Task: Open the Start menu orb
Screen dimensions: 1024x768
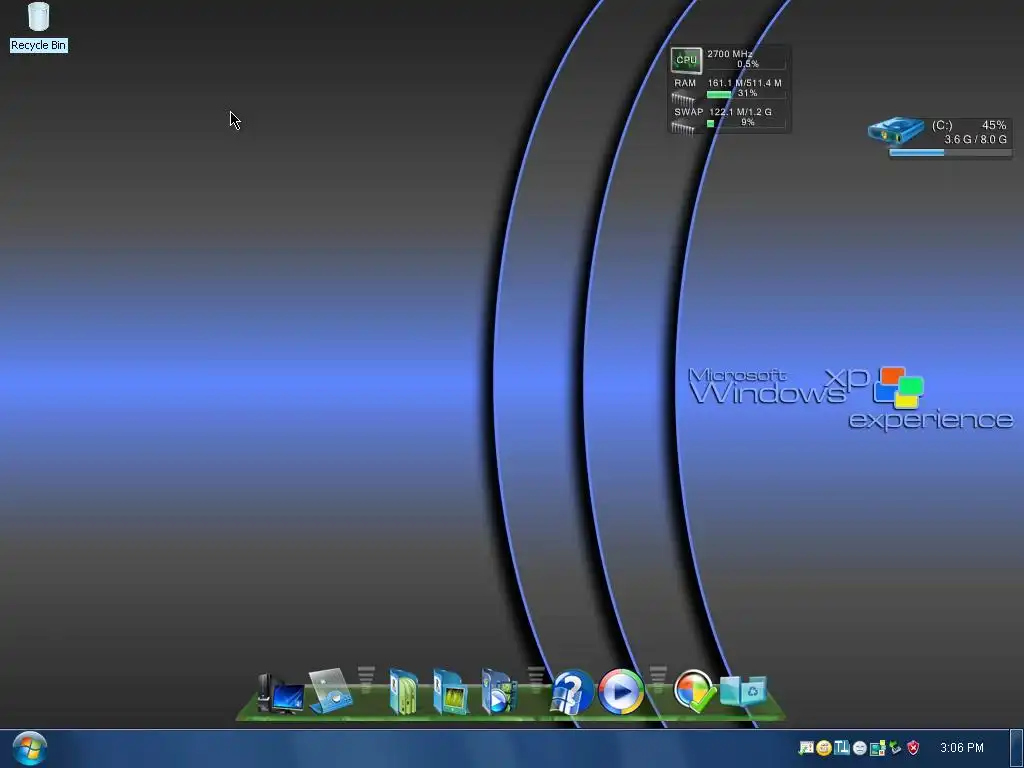Action: (29, 748)
